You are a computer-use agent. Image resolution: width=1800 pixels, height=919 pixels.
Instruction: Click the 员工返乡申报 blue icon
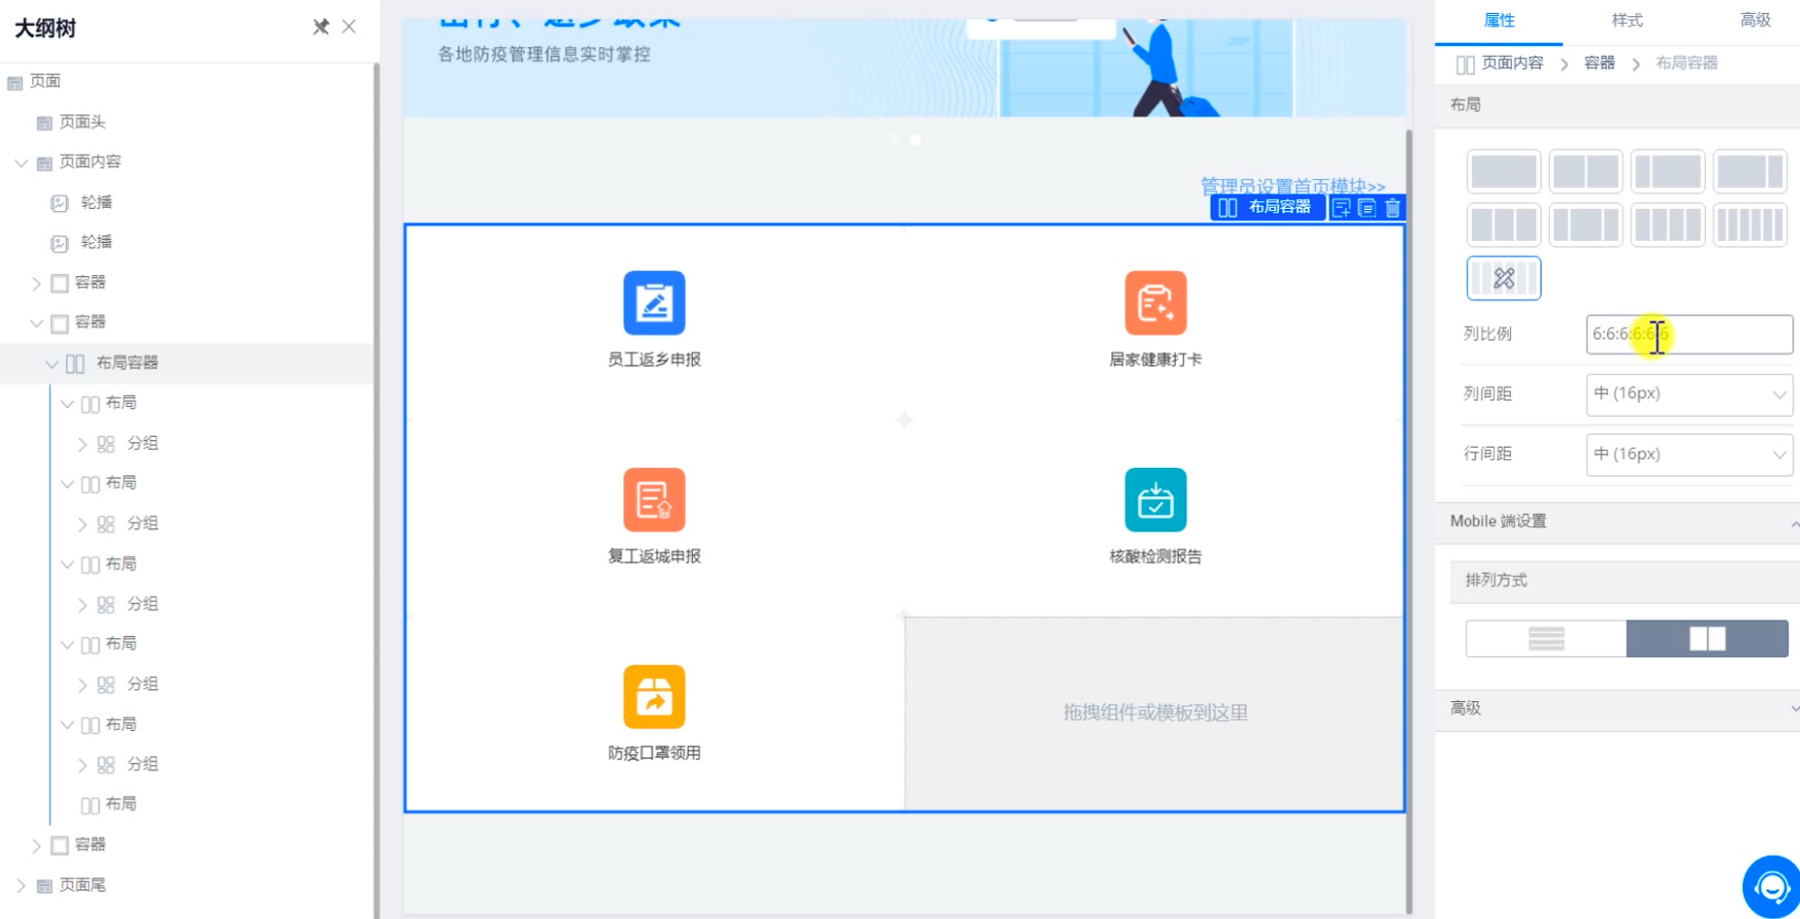point(654,303)
